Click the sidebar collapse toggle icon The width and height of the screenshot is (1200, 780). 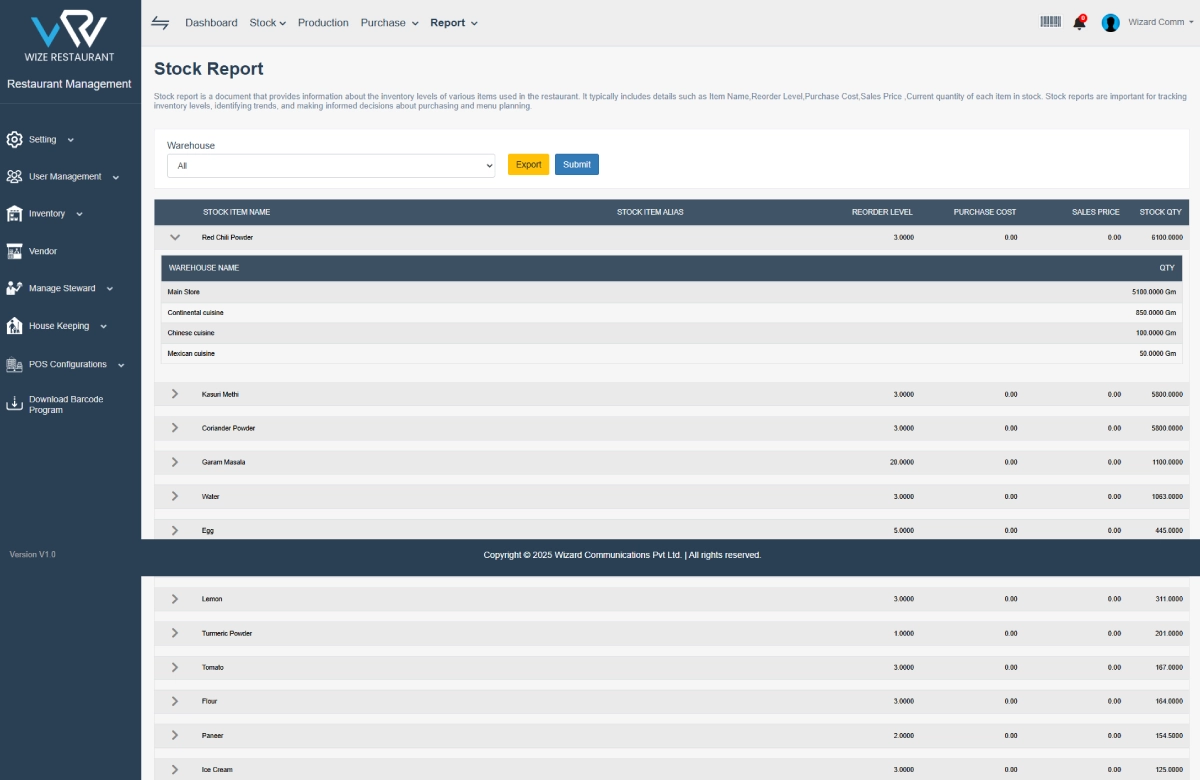click(160, 23)
